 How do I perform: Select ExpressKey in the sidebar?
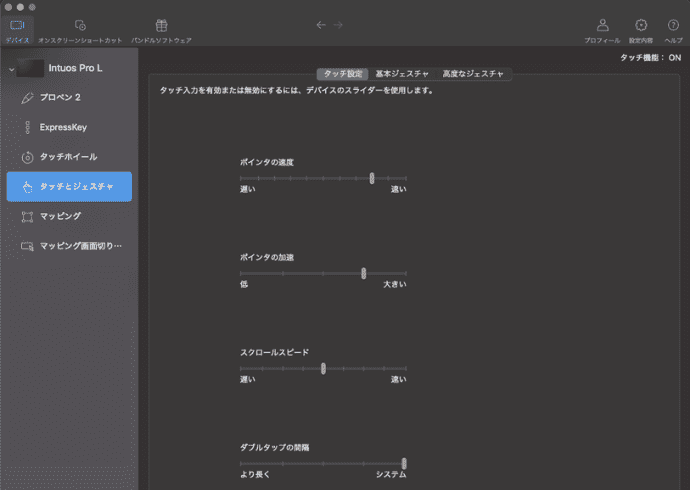coord(68,128)
